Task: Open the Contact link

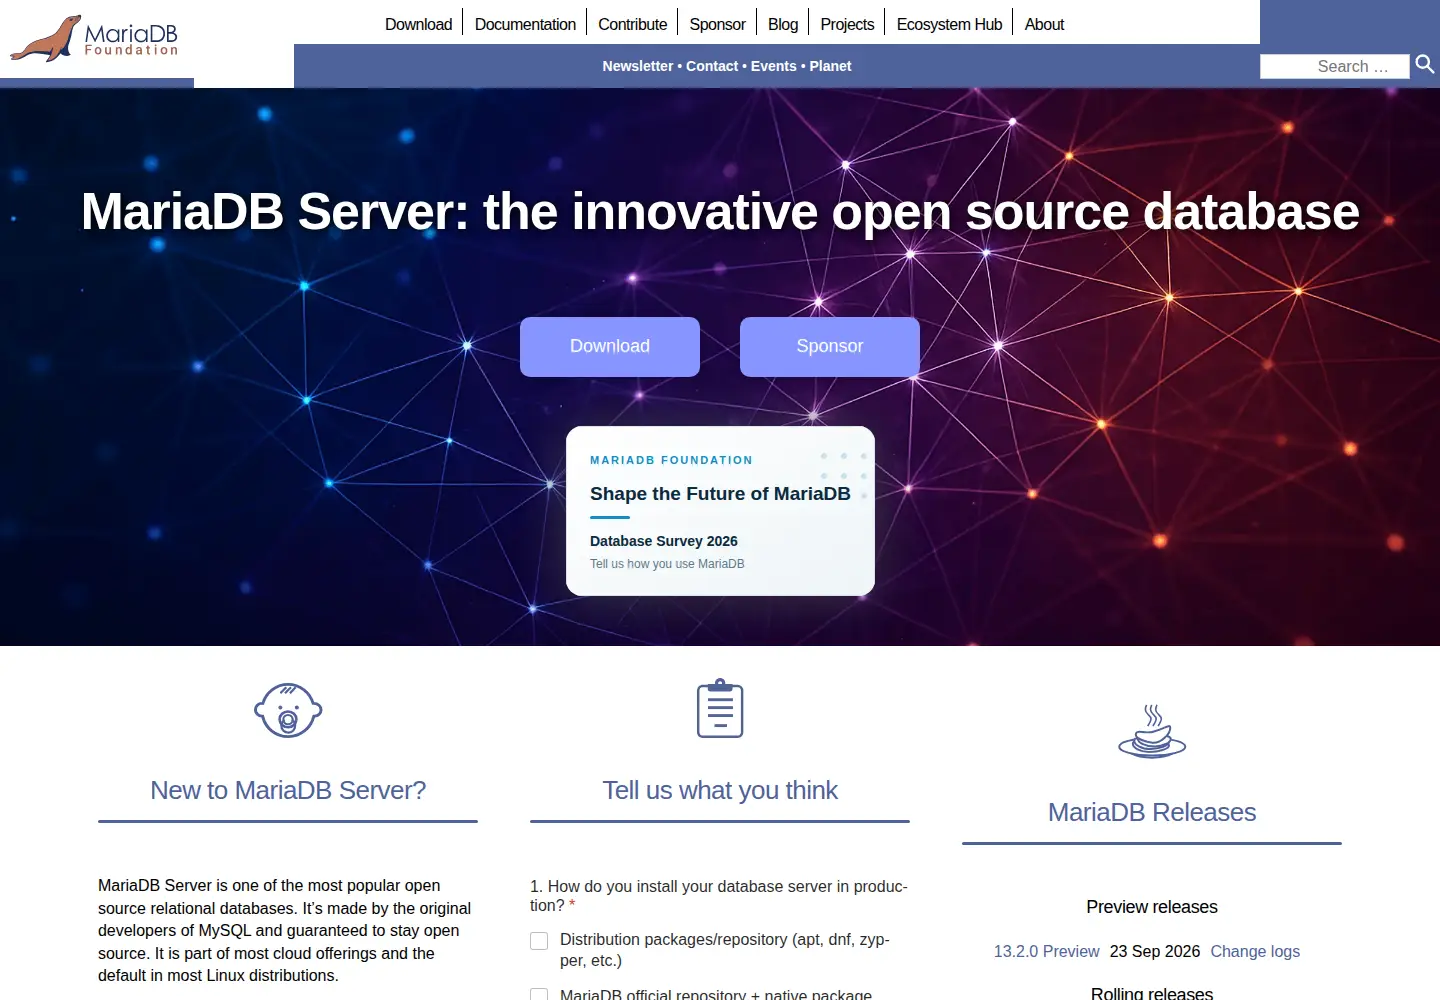Action: click(712, 66)
